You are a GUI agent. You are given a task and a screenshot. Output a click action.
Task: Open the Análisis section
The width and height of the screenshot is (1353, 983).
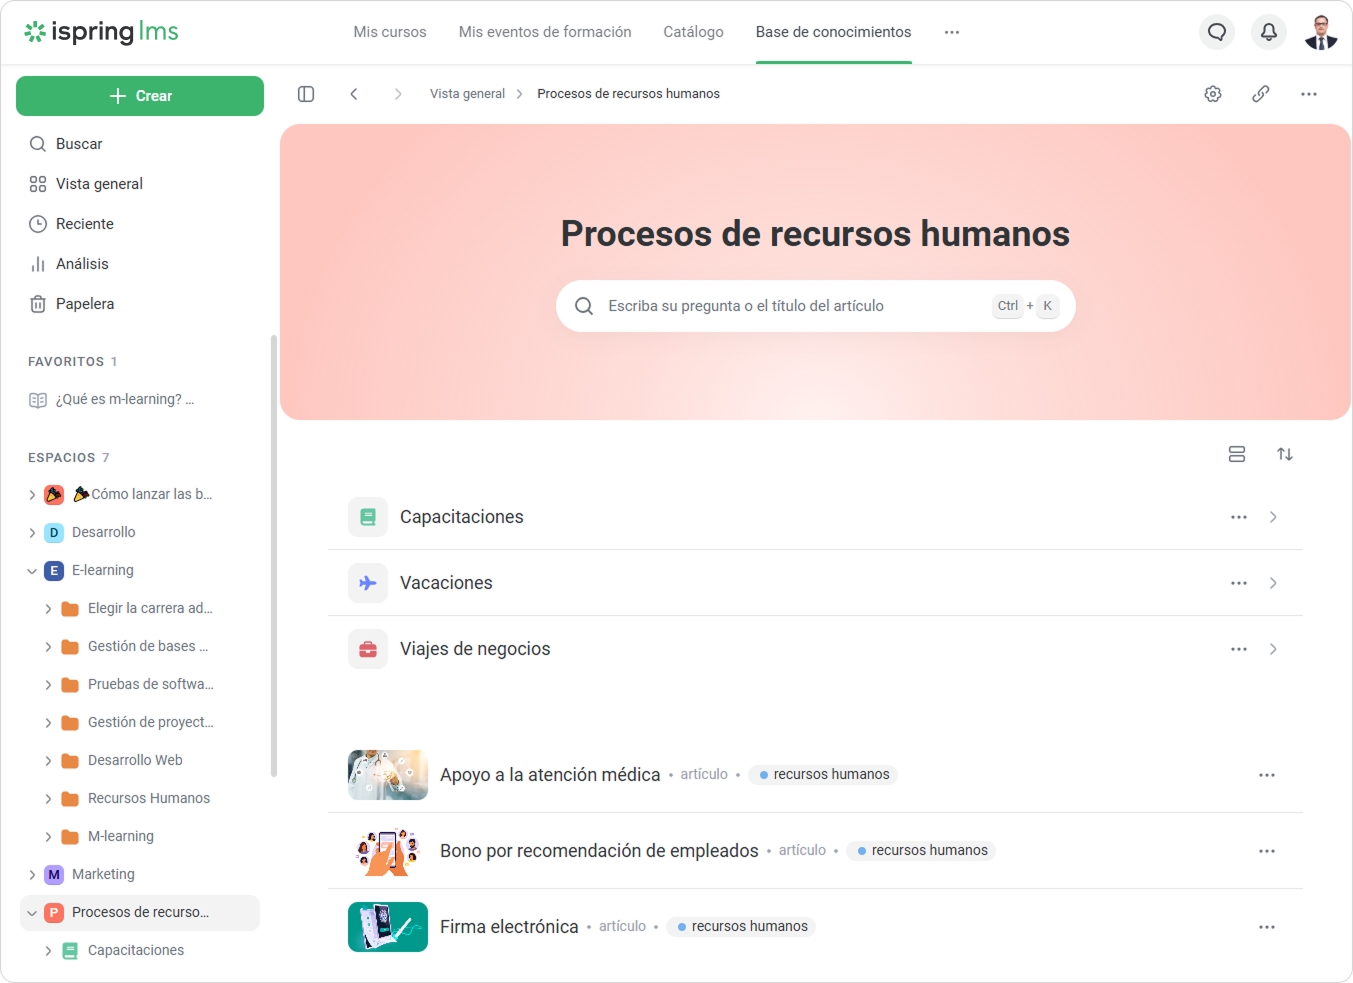point(79,263)
